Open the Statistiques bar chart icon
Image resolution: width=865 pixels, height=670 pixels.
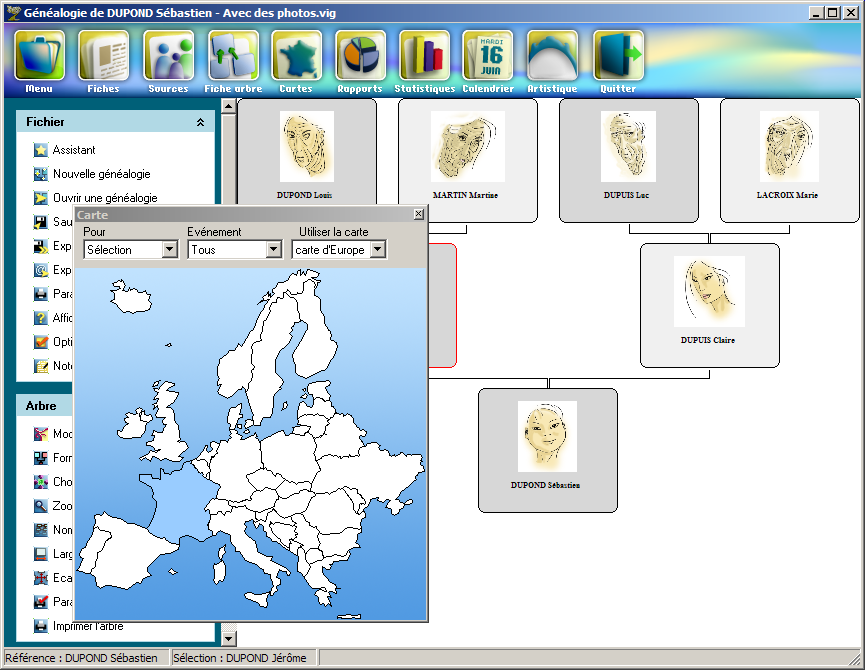424,56
